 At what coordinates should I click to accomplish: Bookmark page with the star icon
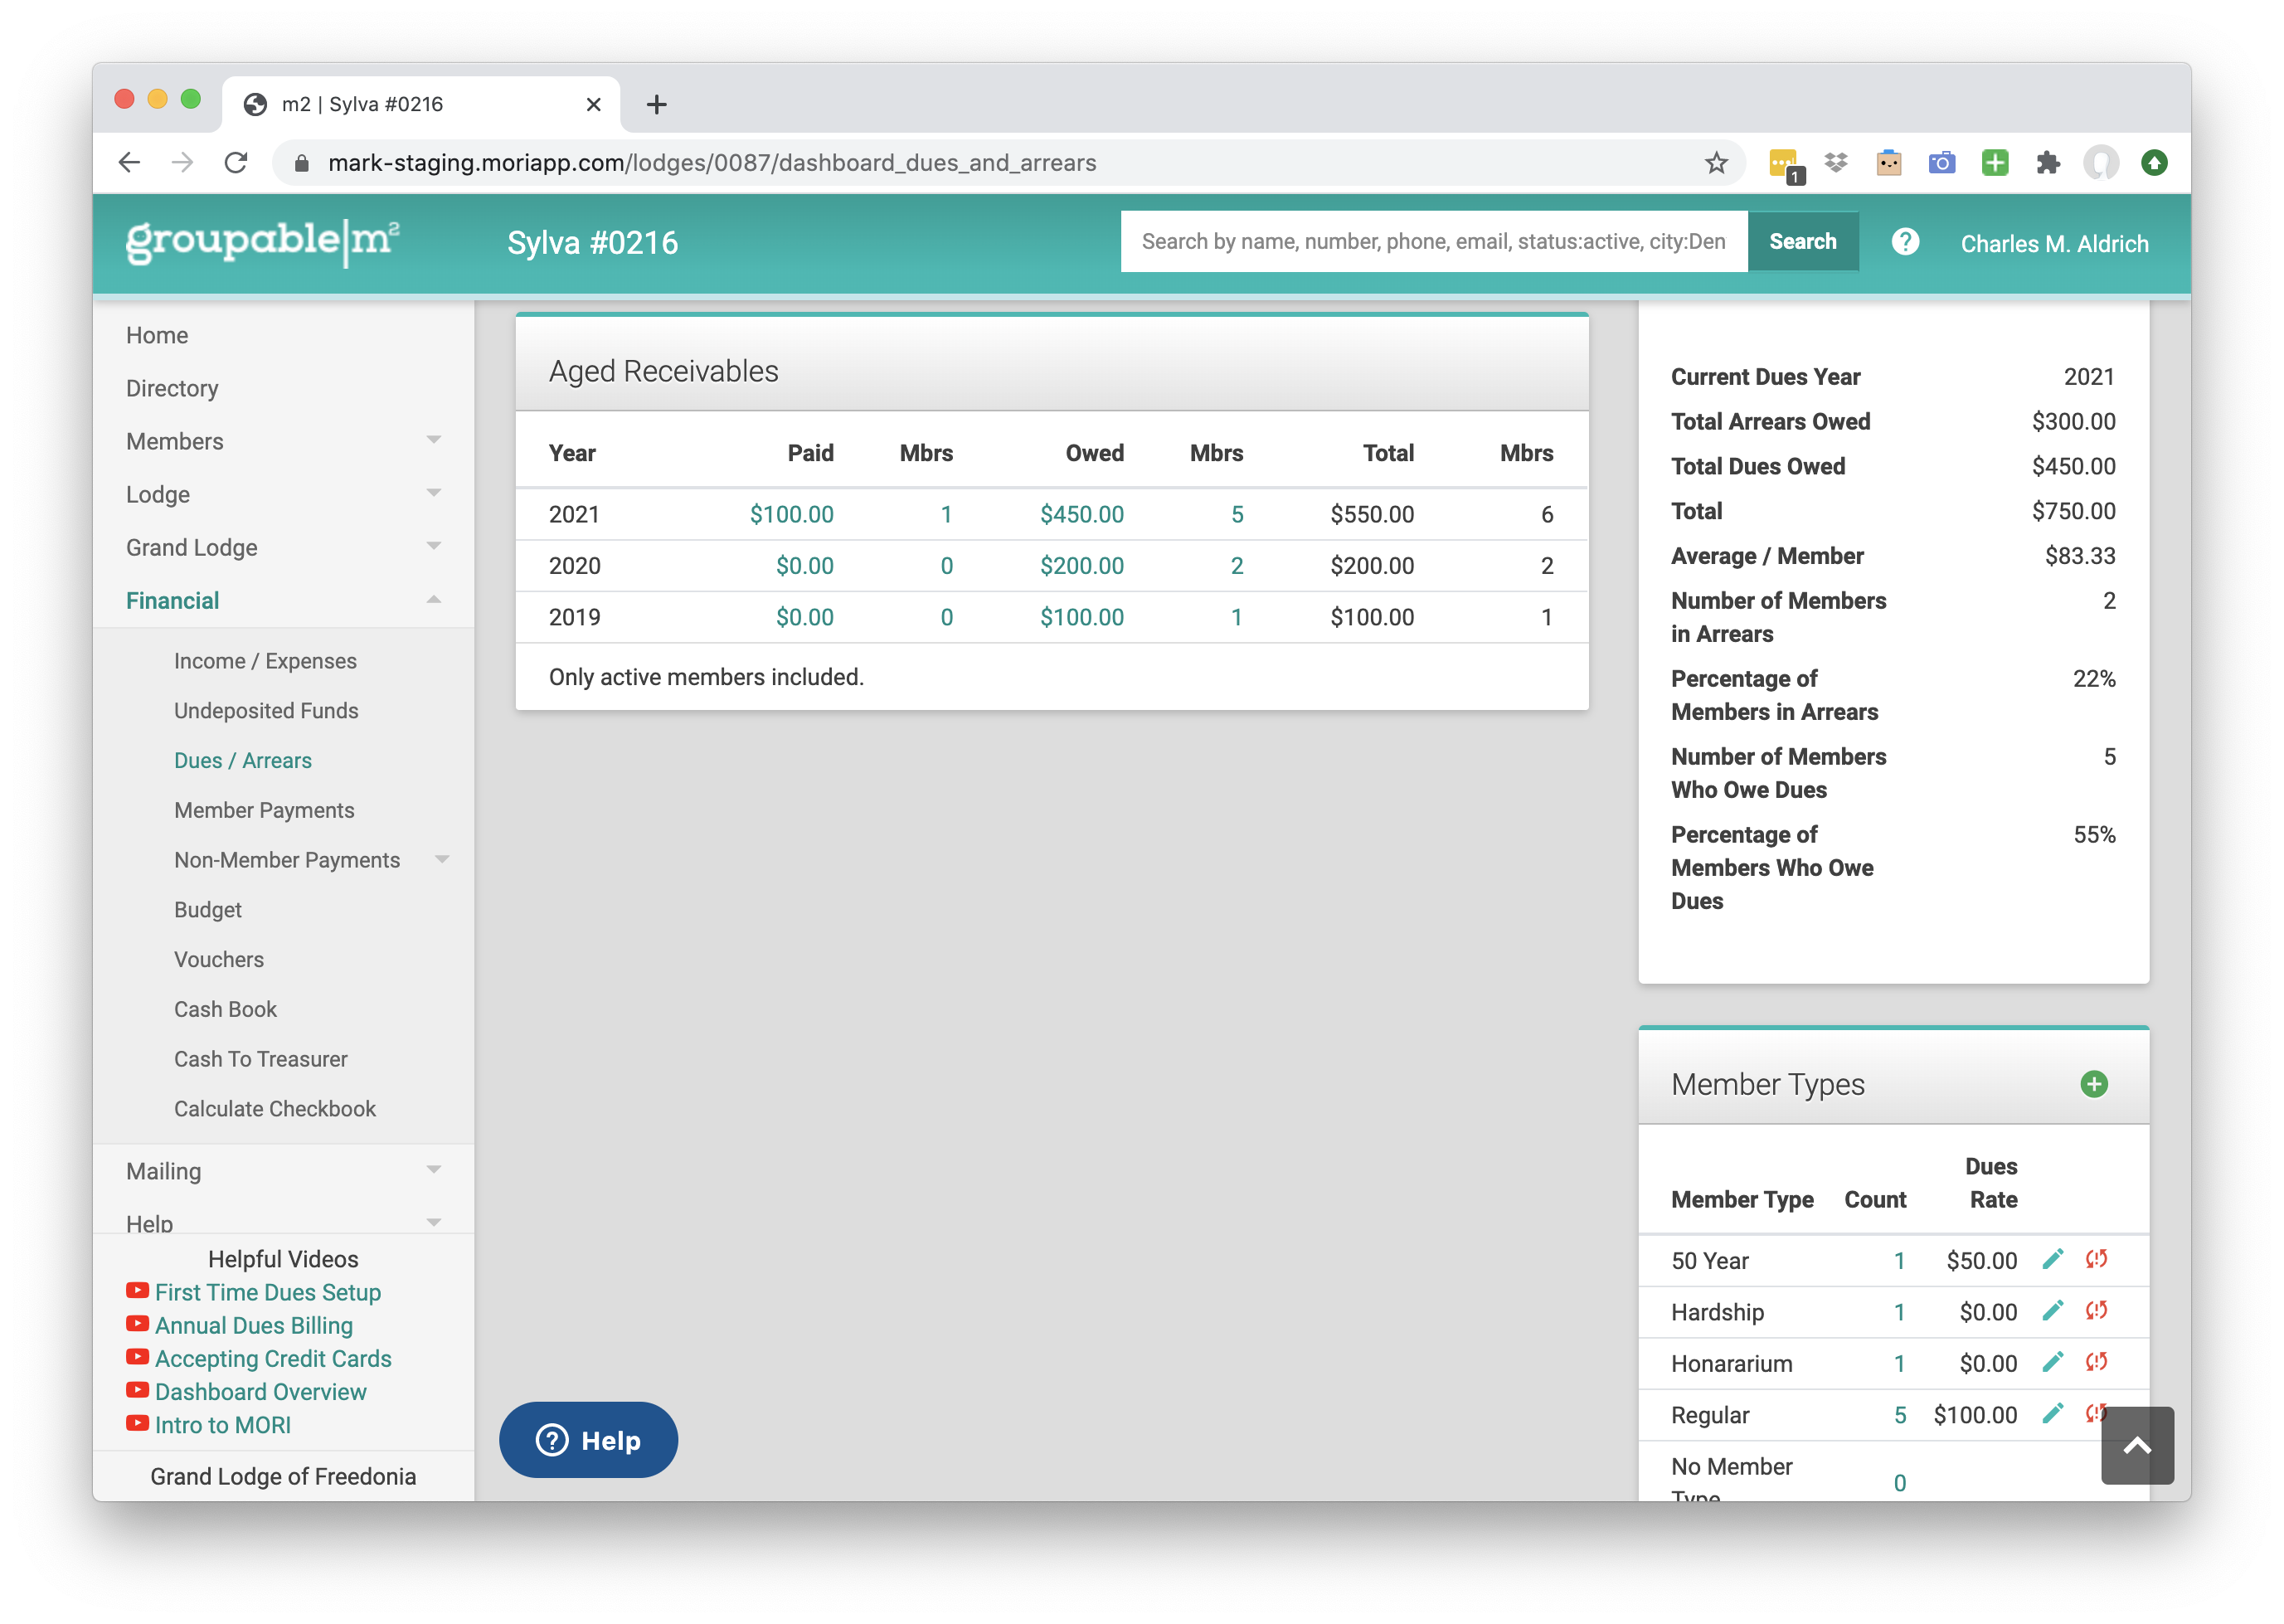pos(1716,163)
